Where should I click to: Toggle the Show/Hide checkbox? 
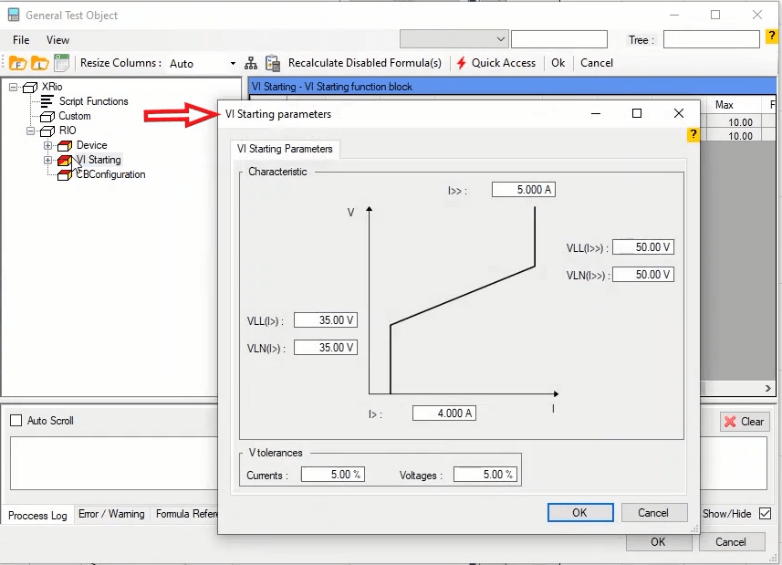pyautogui.click(x=765, y=514)
